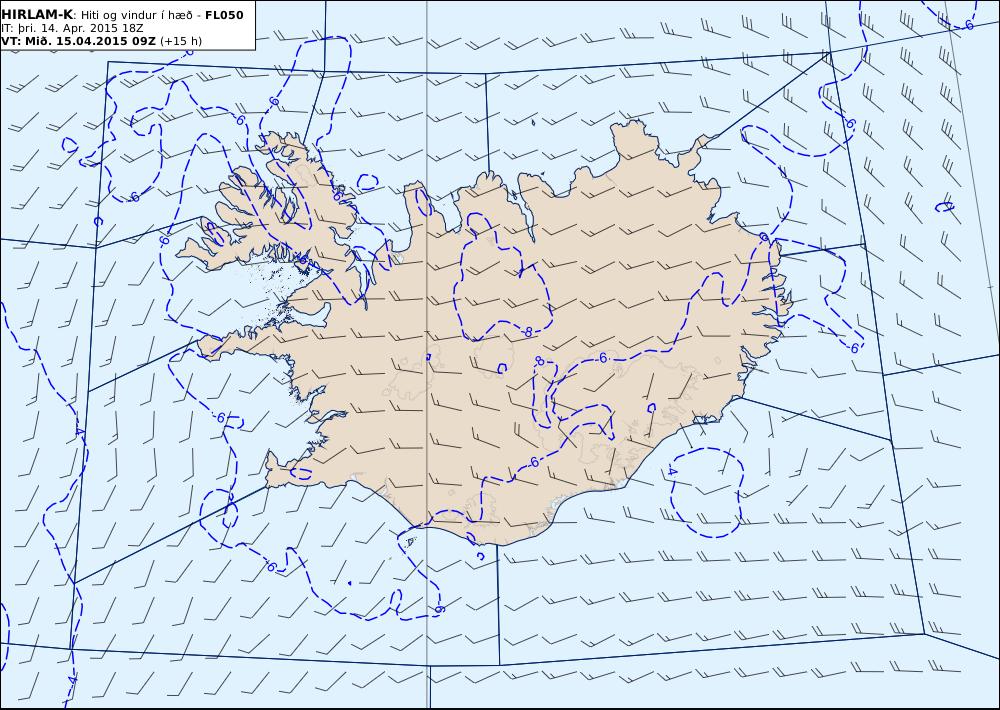Select the FL050 flight level label
Image resolution: width=1000 pixels, height=710 pixels.
click(x=224, y=15)
